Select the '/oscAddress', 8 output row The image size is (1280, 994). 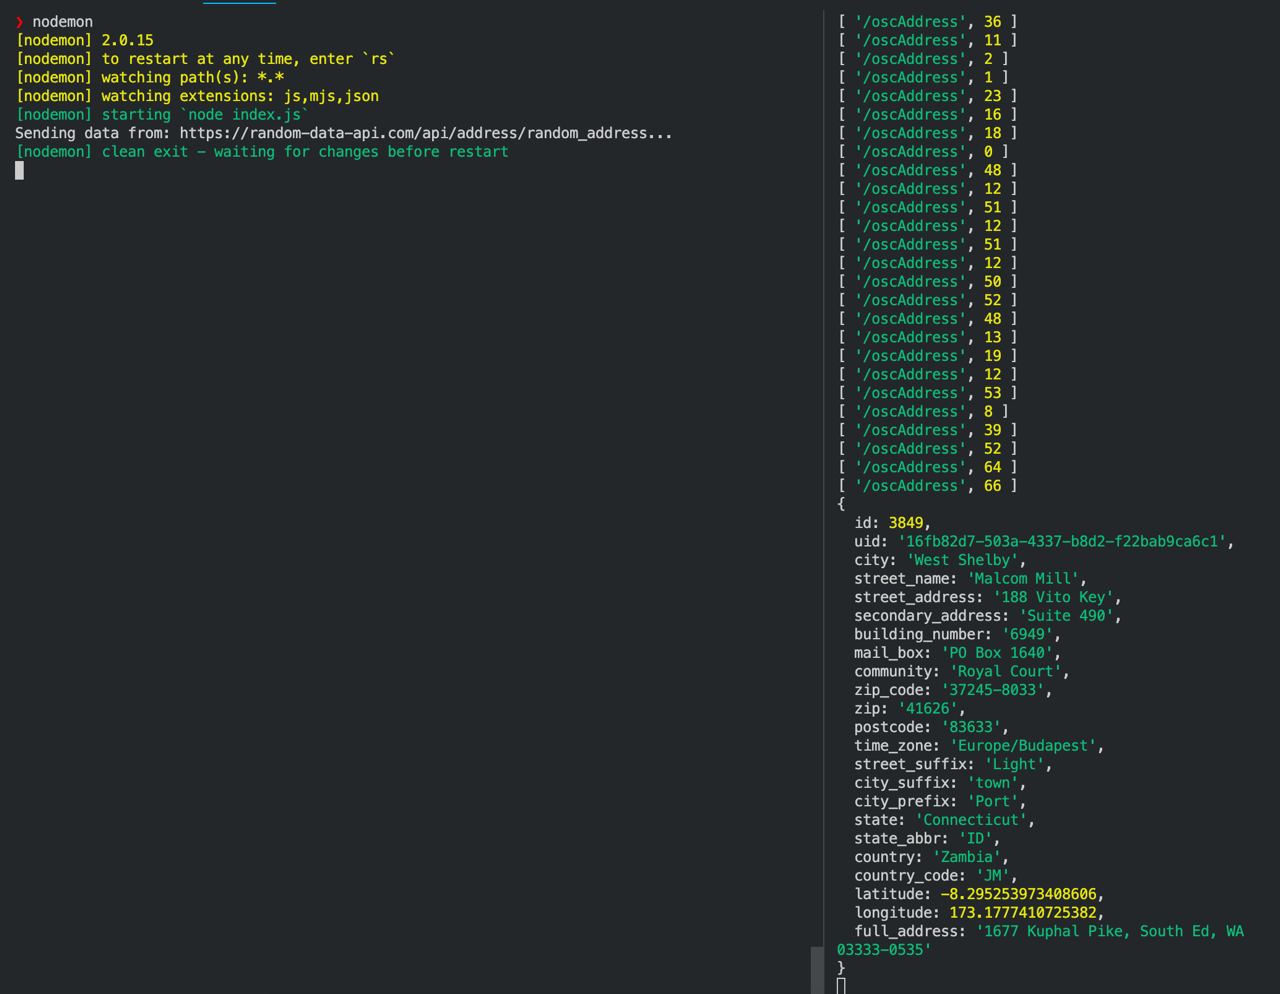pos(923,411)
